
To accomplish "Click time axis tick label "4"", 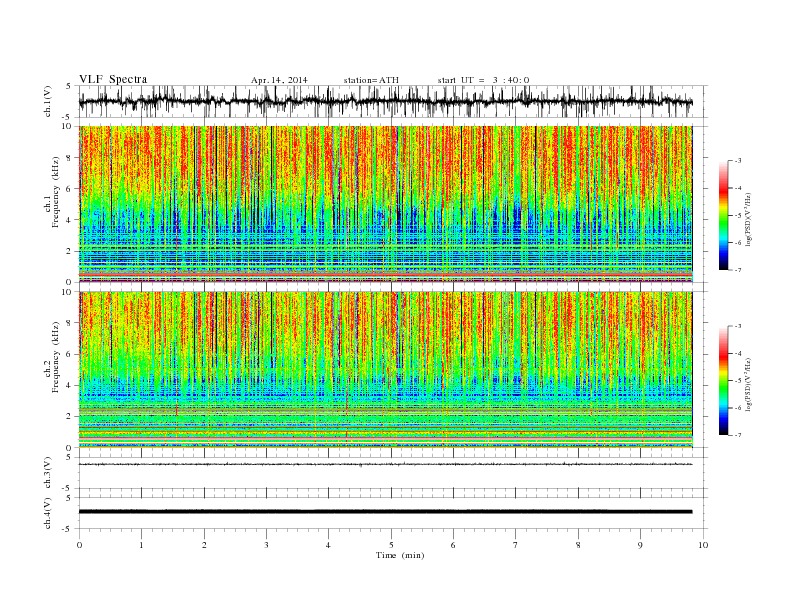I will coord(328,545).
